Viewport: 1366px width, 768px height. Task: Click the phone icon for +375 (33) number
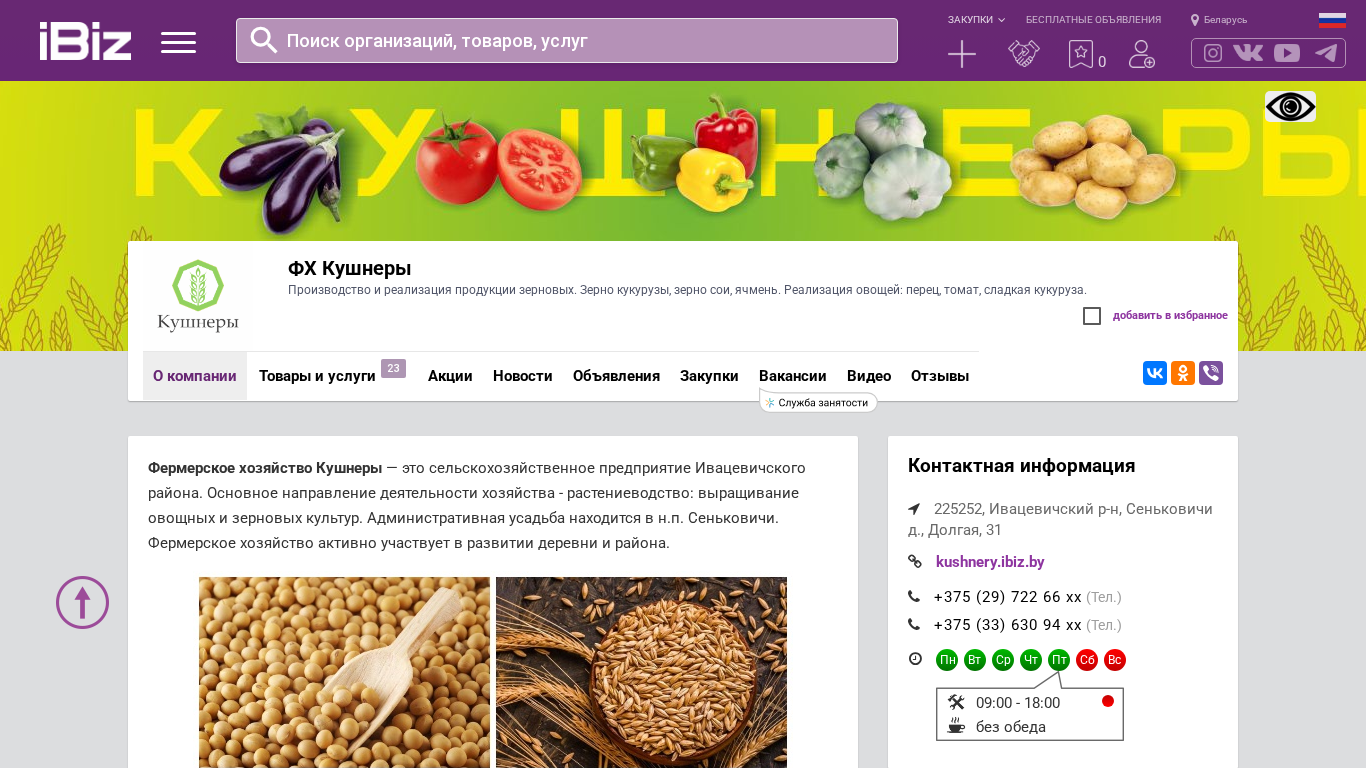point(914,625)
